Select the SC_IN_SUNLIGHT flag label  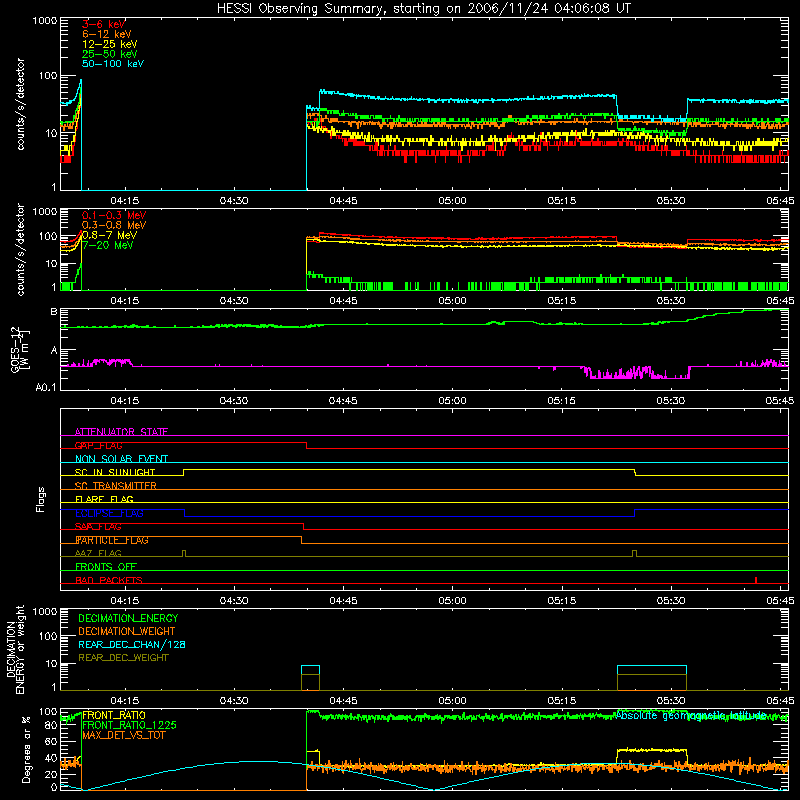point(115,472)
